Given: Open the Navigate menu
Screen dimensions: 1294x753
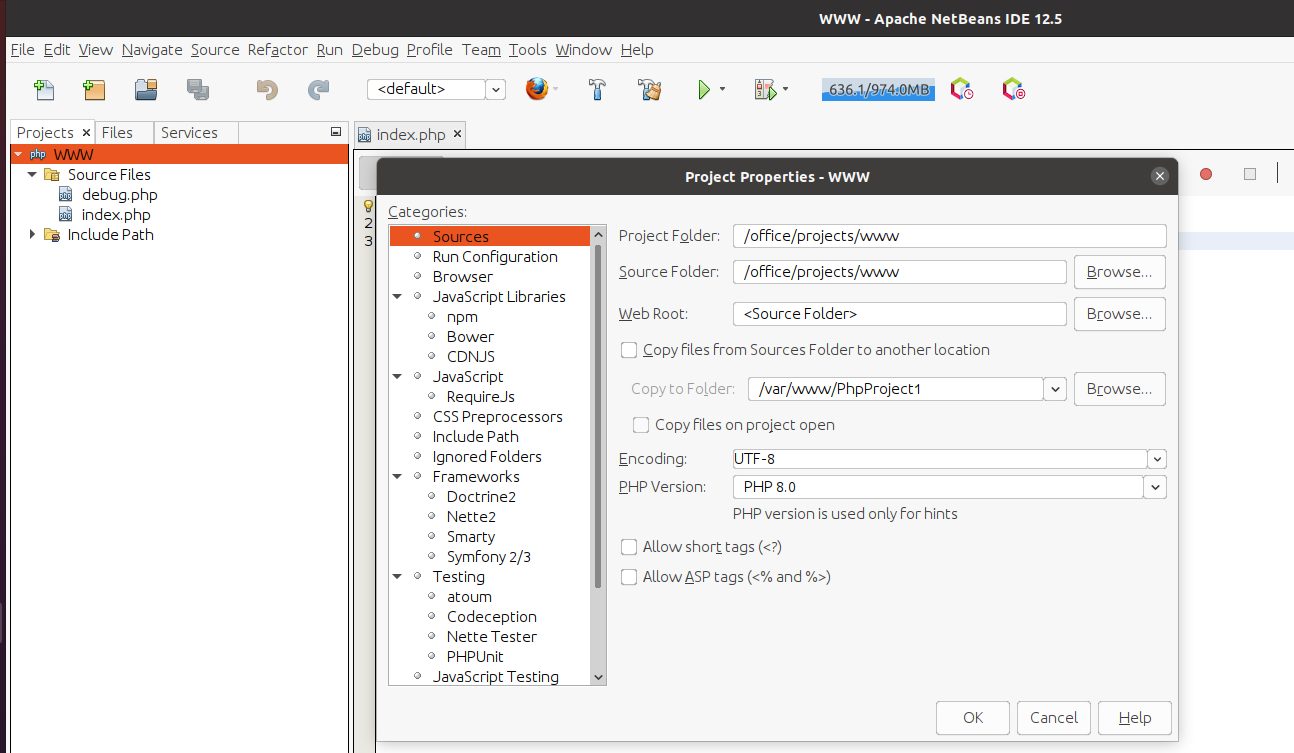Looking at the screenshot, I should pos(152,49).
